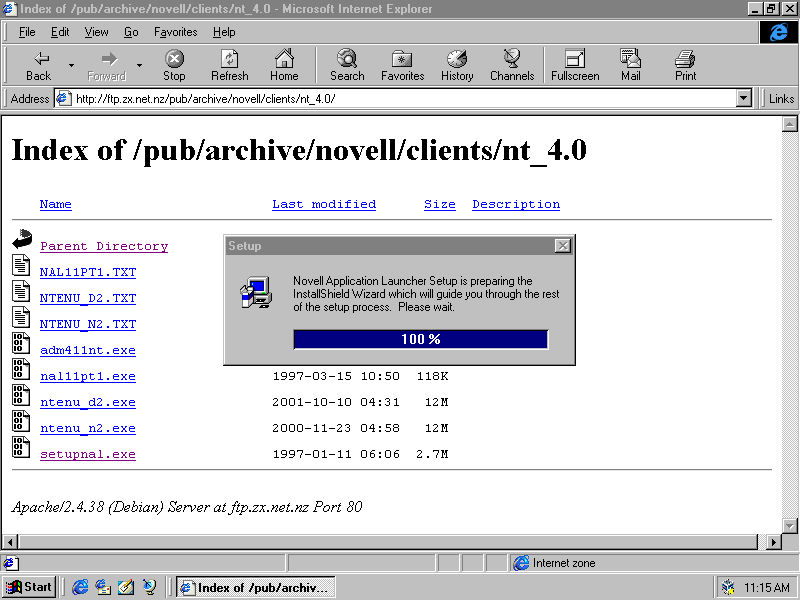Sort listing by the Size link
The height and width of the screenshot is (600, 800).
[440, 204]
